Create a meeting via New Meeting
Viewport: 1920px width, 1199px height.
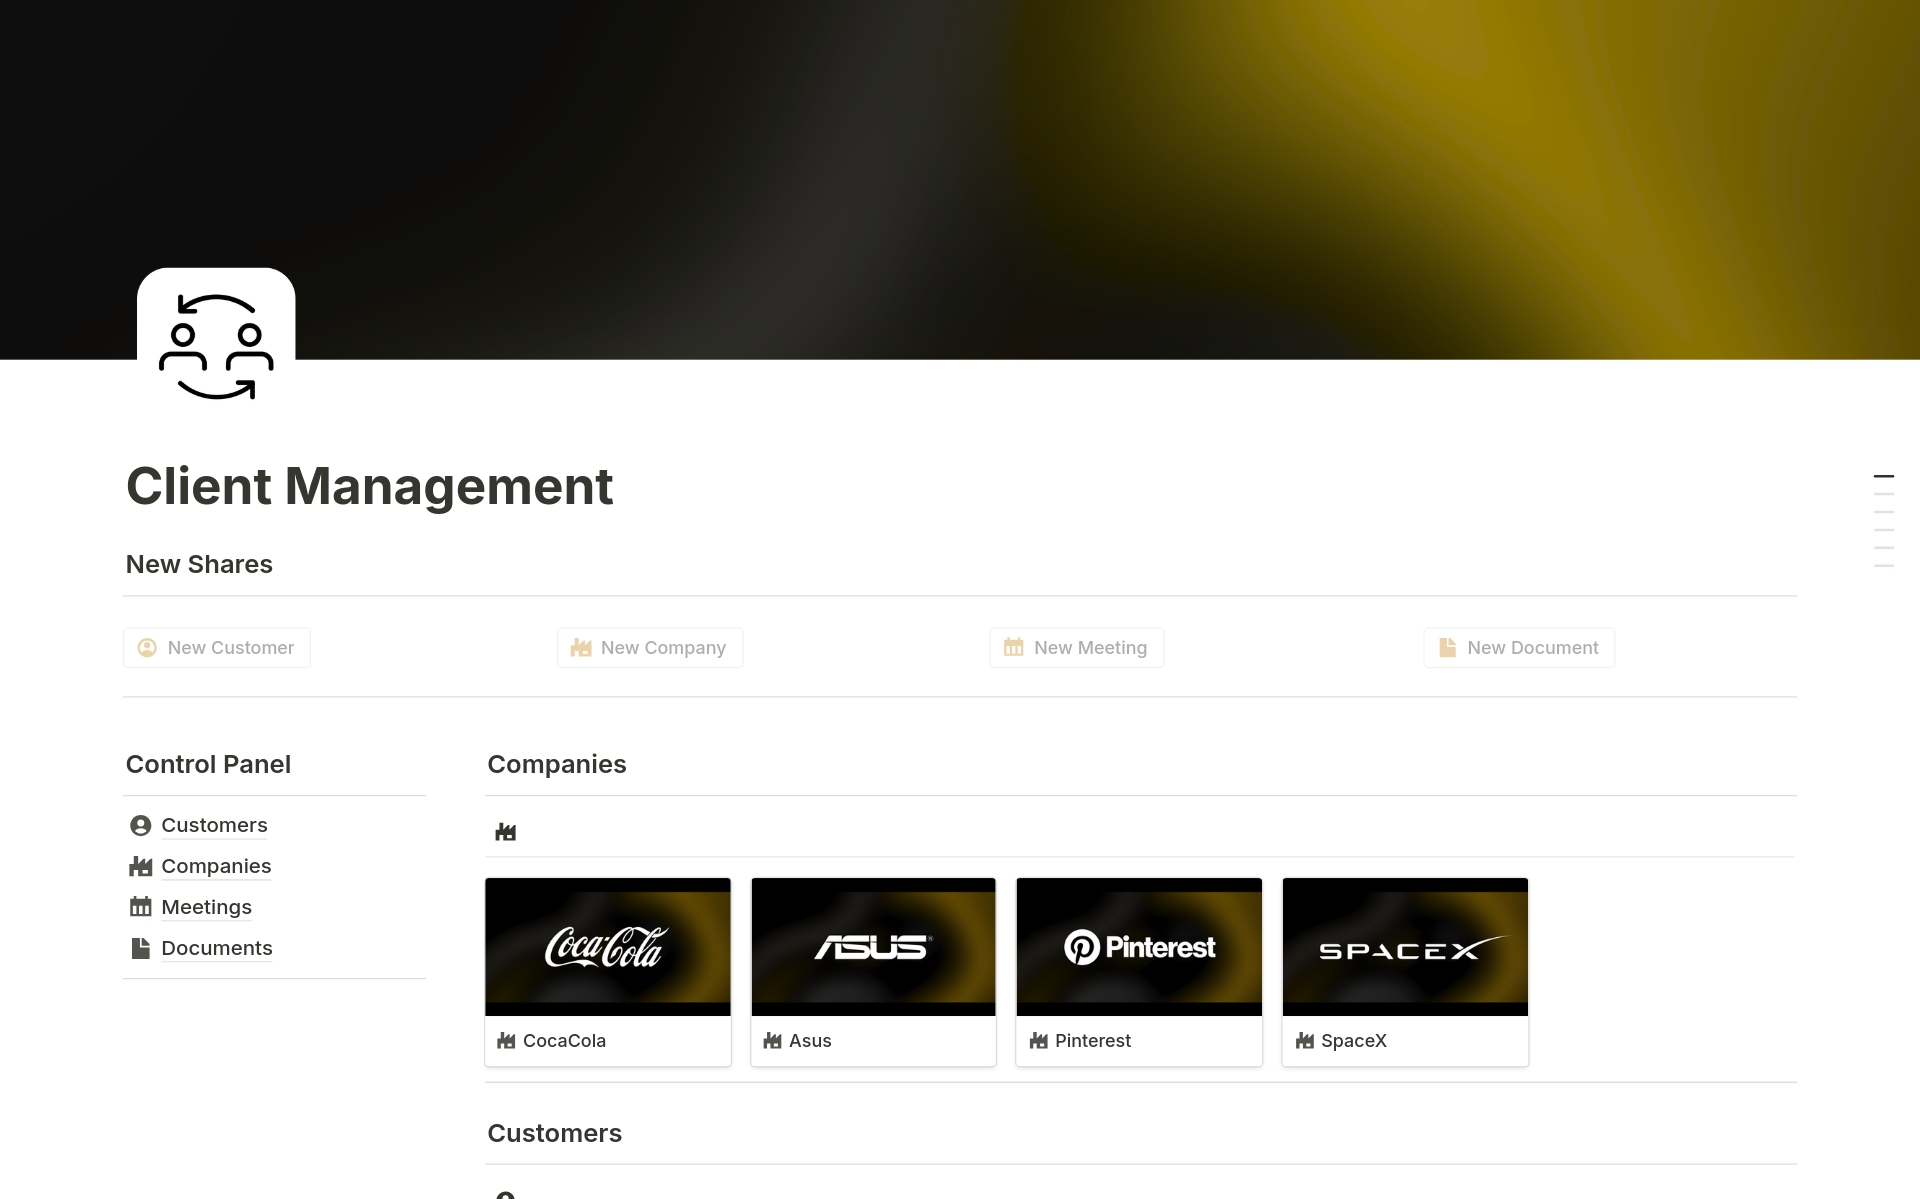coord(1076,647)
